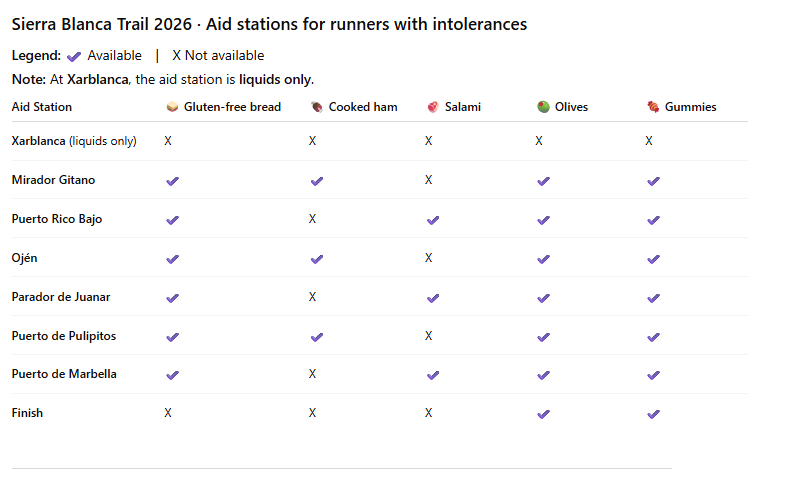Click Puerto Rico Bajo's salami checkmark

(433, 220)
